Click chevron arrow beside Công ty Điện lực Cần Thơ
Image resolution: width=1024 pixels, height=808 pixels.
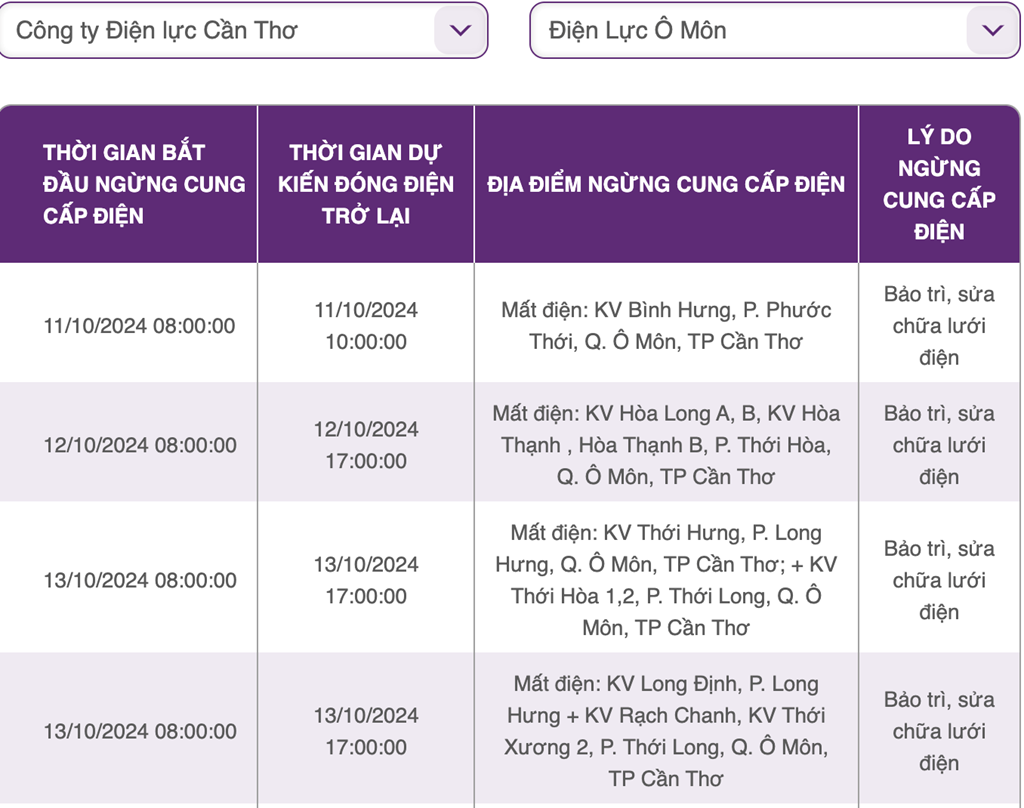point(460,30)
